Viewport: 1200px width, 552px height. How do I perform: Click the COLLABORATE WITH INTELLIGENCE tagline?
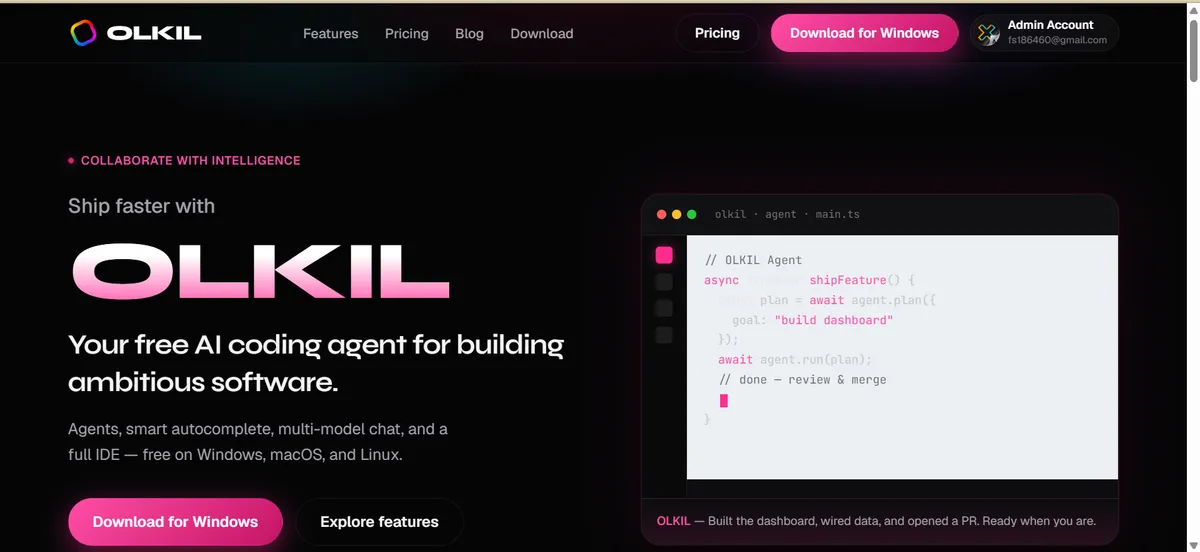click(x=190, y=160)
